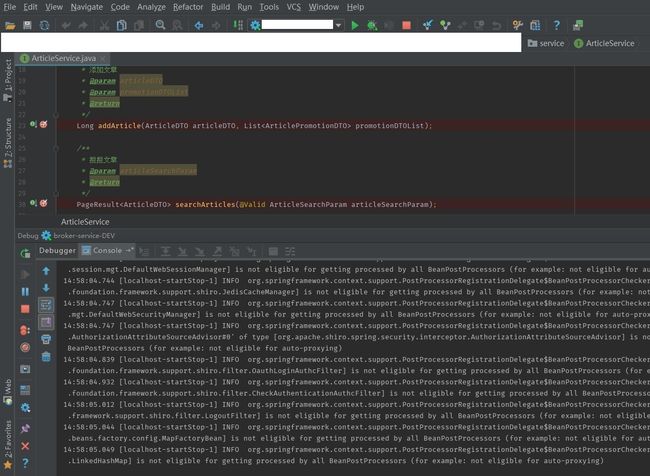Click the console scroll Down arrow icon
Screen dimensions: 650x476
pos(46,288)
